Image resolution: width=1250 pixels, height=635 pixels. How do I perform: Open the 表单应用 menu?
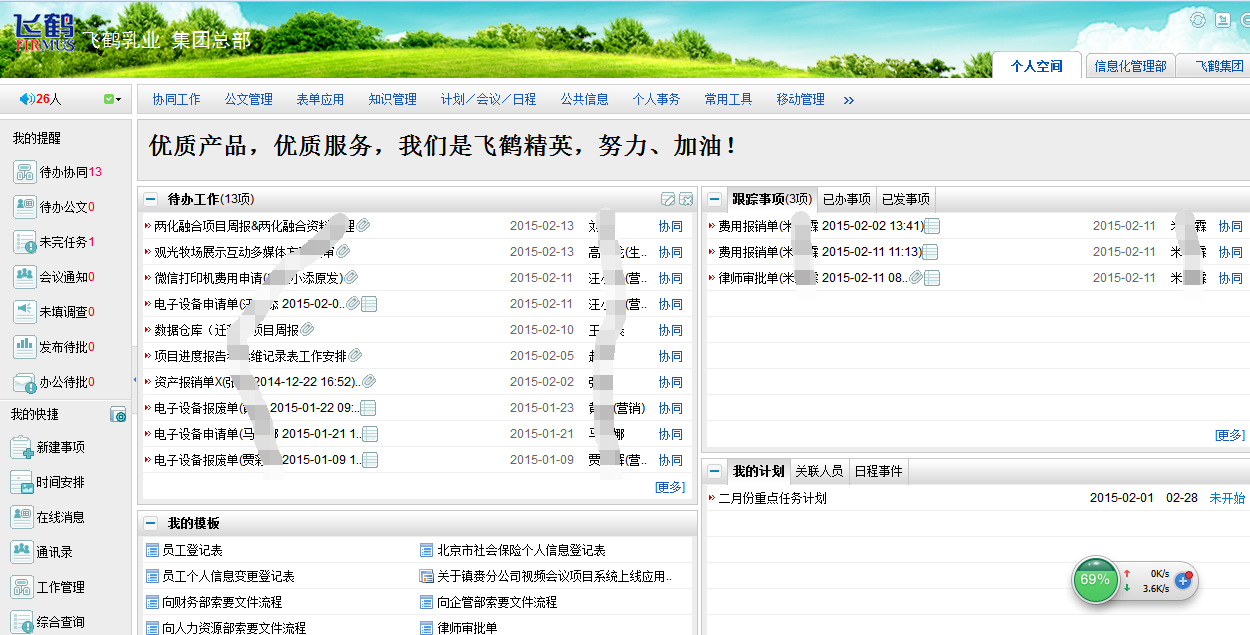[x=320, y=99]
